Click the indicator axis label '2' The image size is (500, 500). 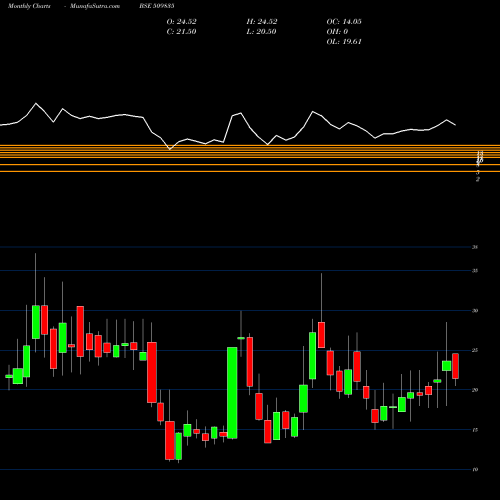click(x=478, y=179)
